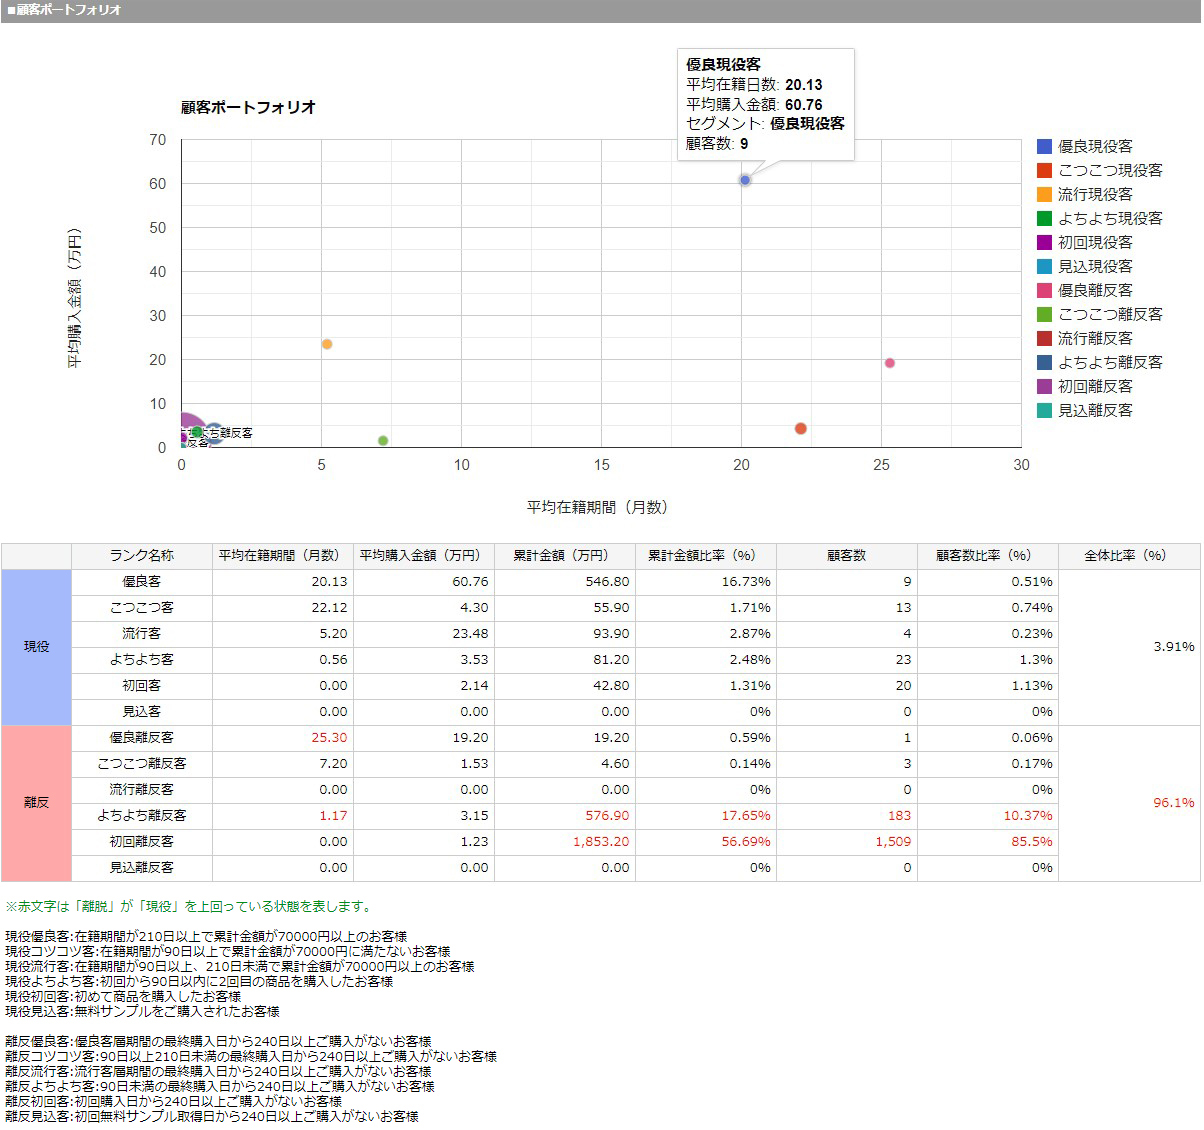Click the 累計金額（万円） column header
Screen dimensions: 1204x1130
coord(564,556)
